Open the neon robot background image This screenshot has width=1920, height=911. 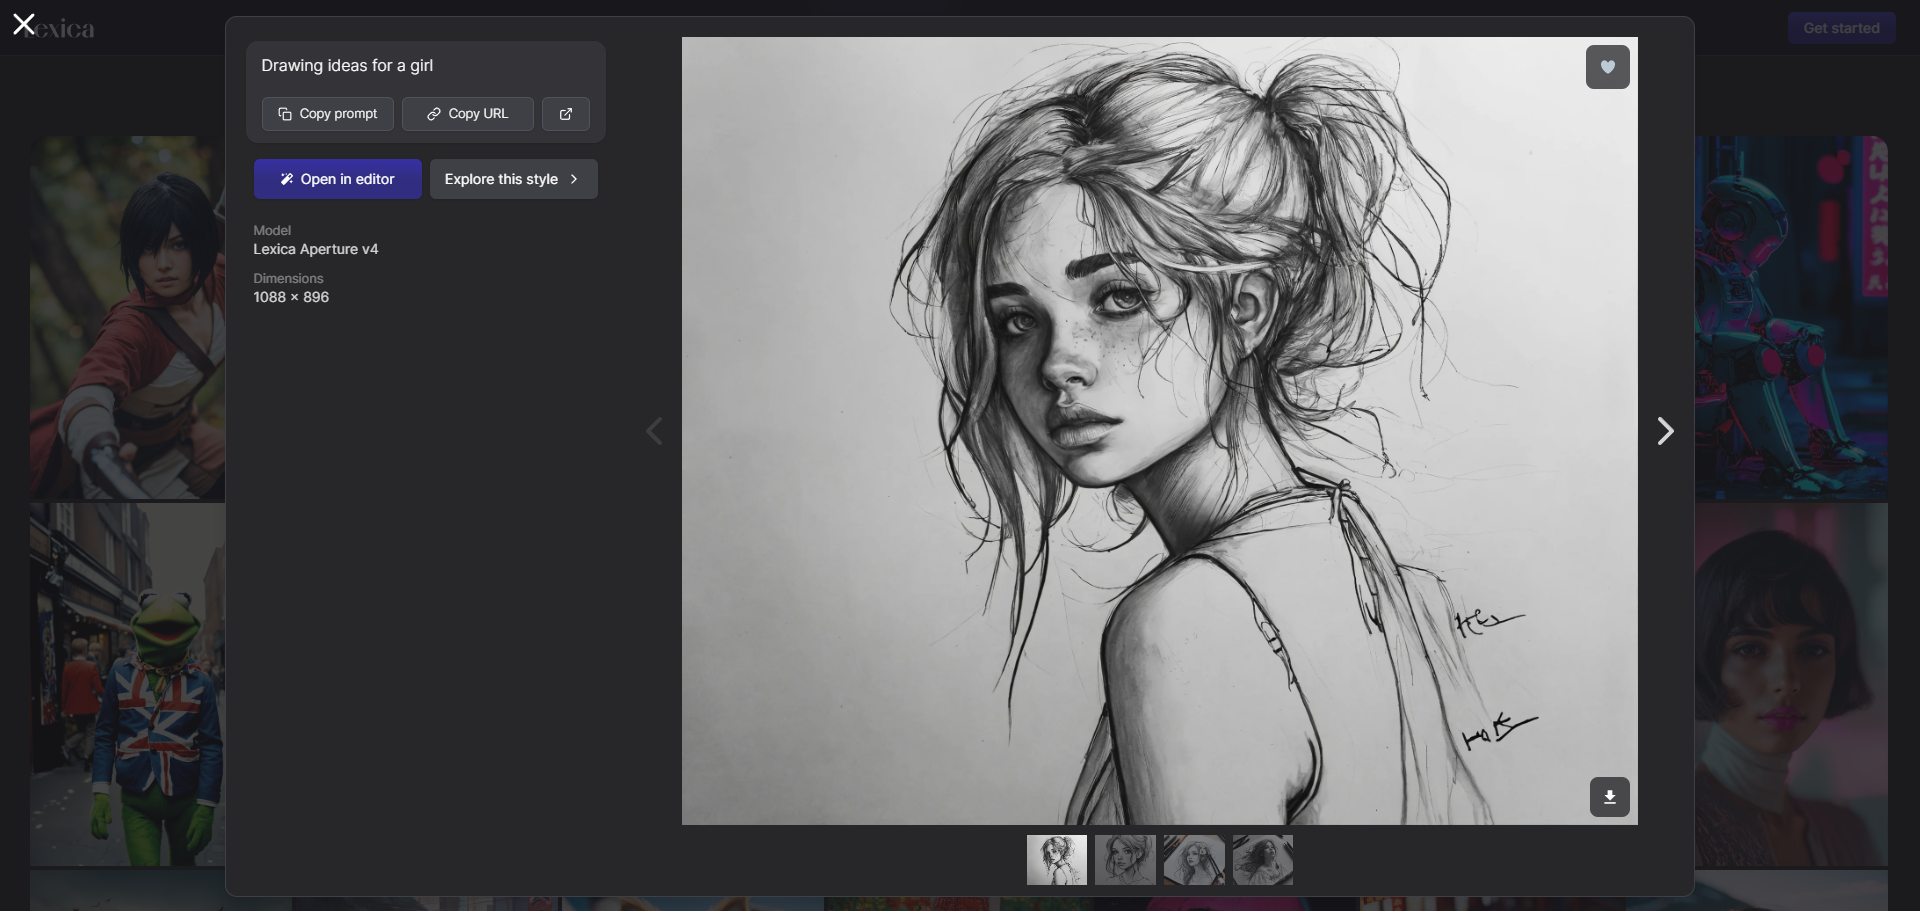point(1791,318)
